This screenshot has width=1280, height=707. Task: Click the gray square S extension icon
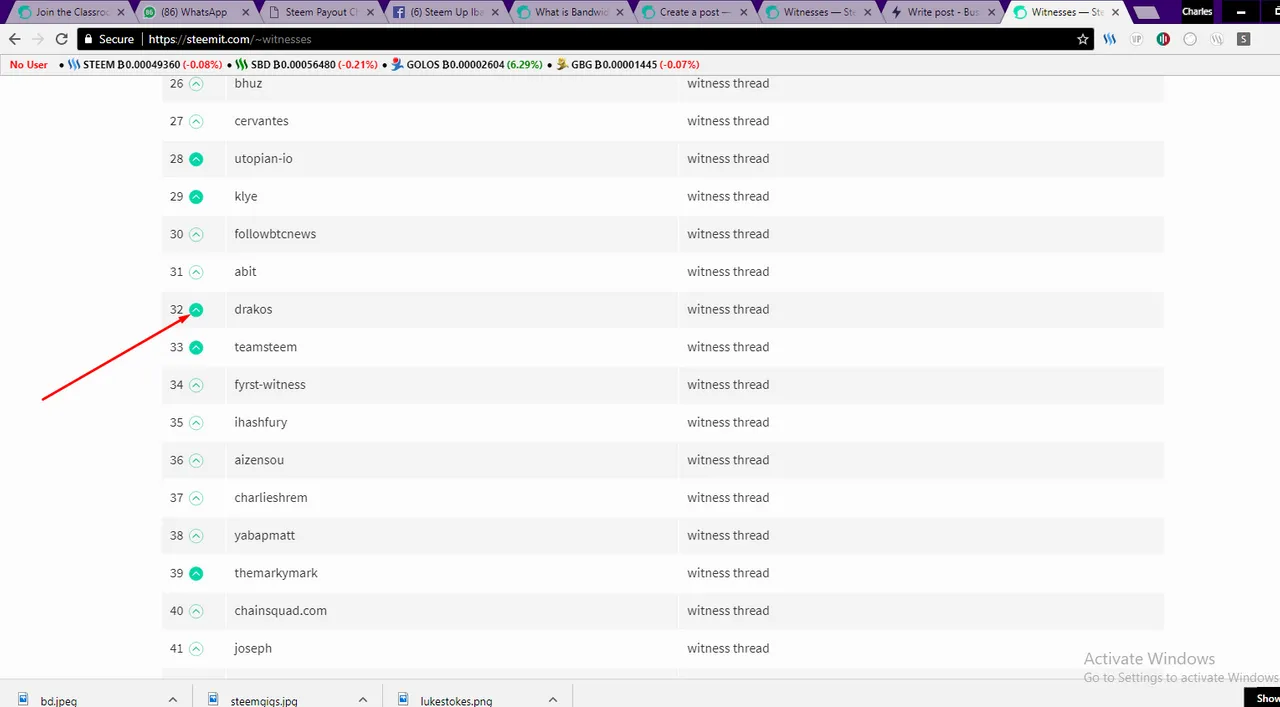(1243, 39)
